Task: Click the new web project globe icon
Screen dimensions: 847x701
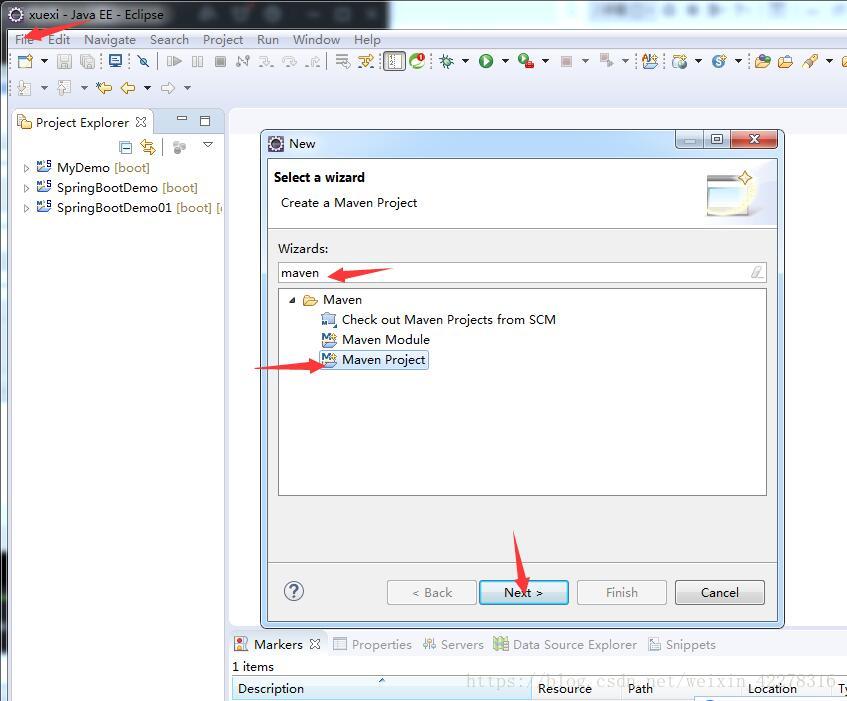Action: coord(680,61)
